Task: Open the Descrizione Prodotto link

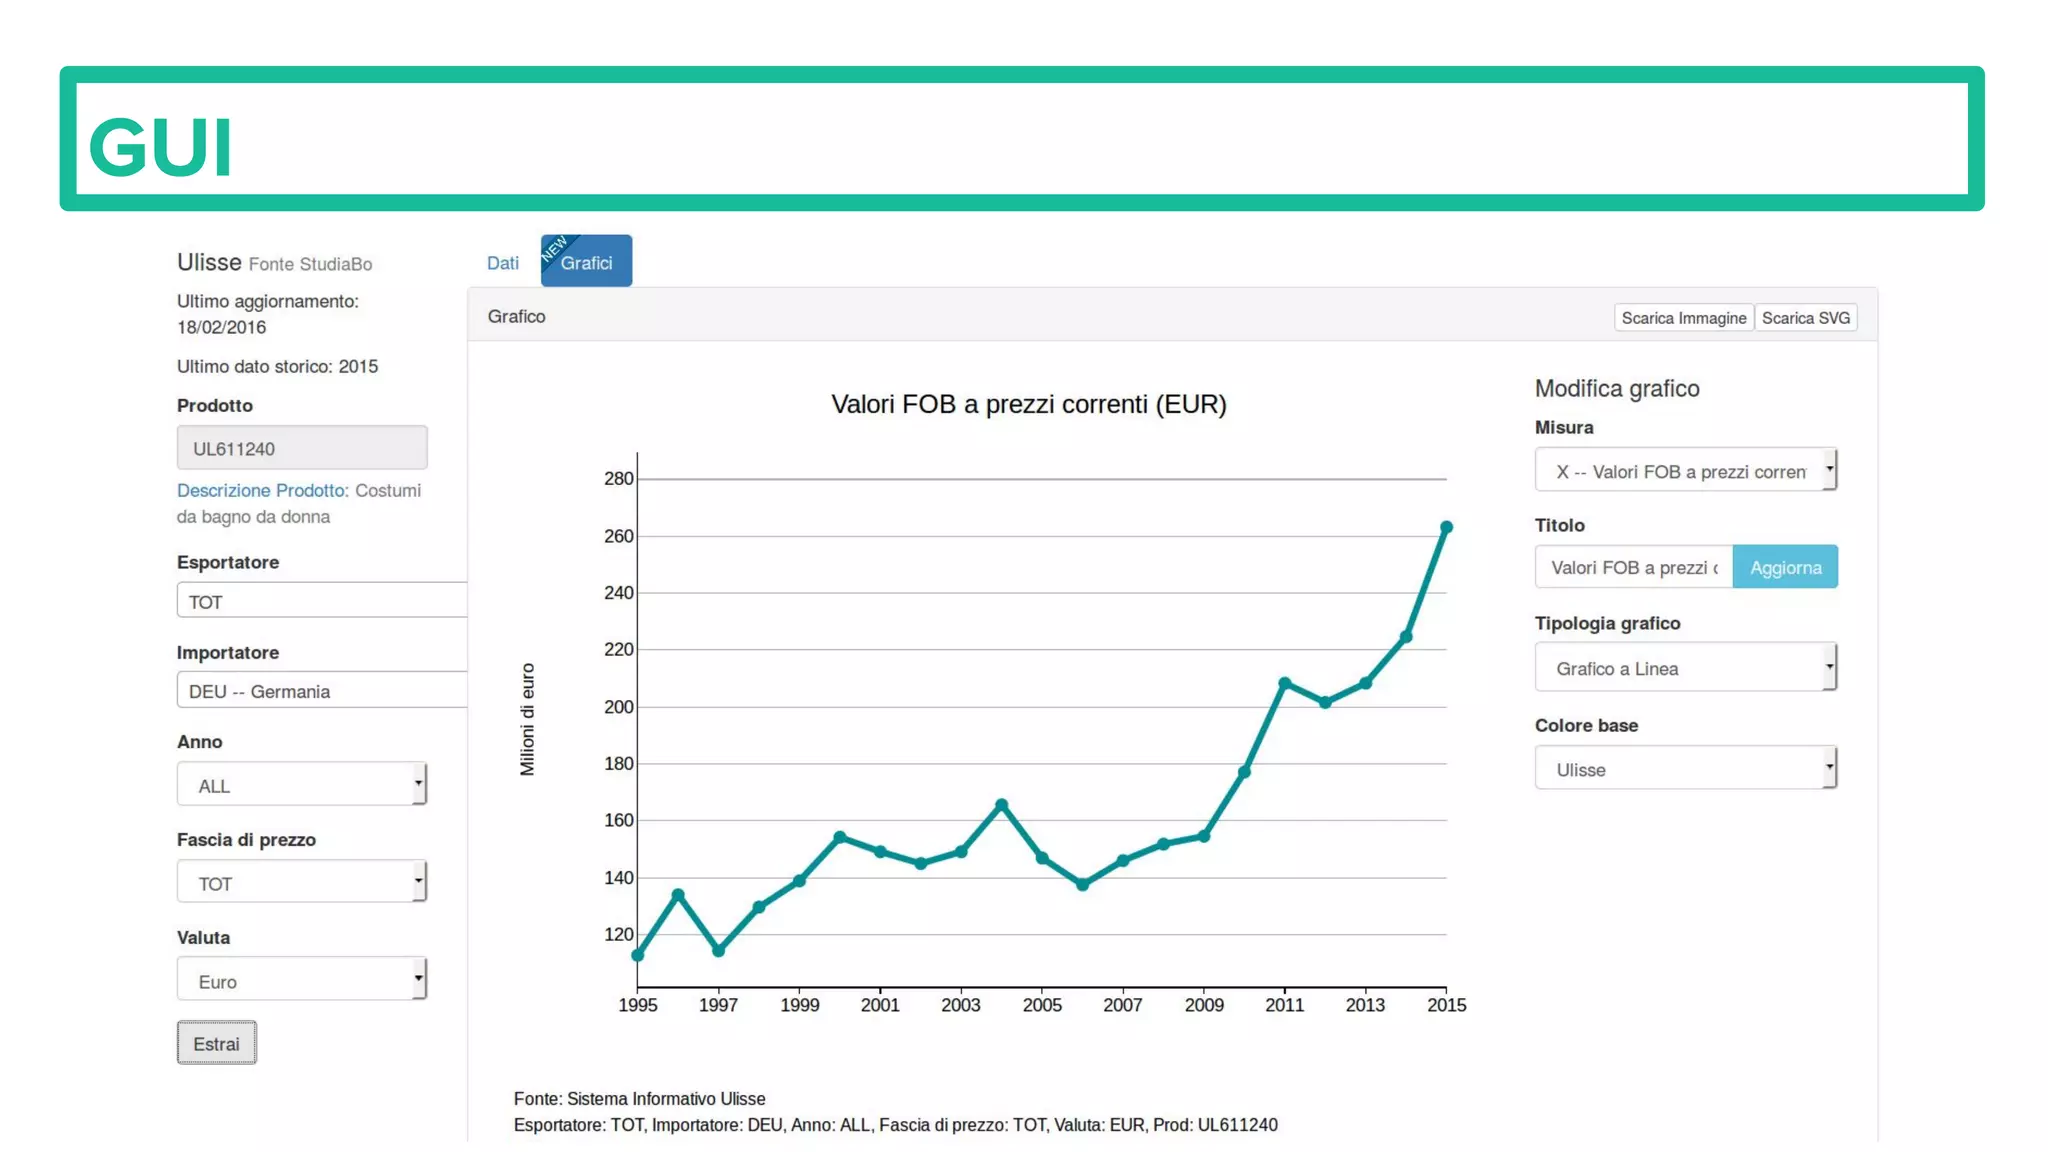Action: pyautogui.click(x=262, y=491)
